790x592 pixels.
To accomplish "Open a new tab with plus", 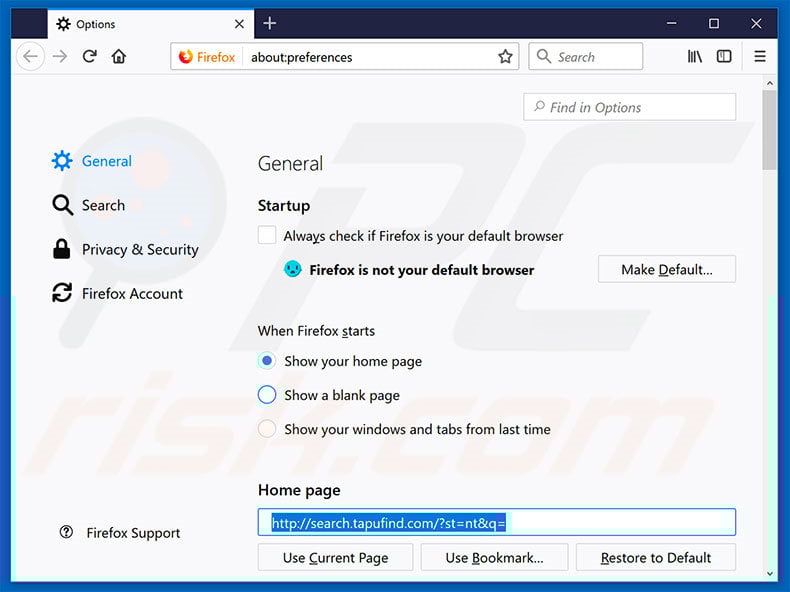I will coord(270,23).
